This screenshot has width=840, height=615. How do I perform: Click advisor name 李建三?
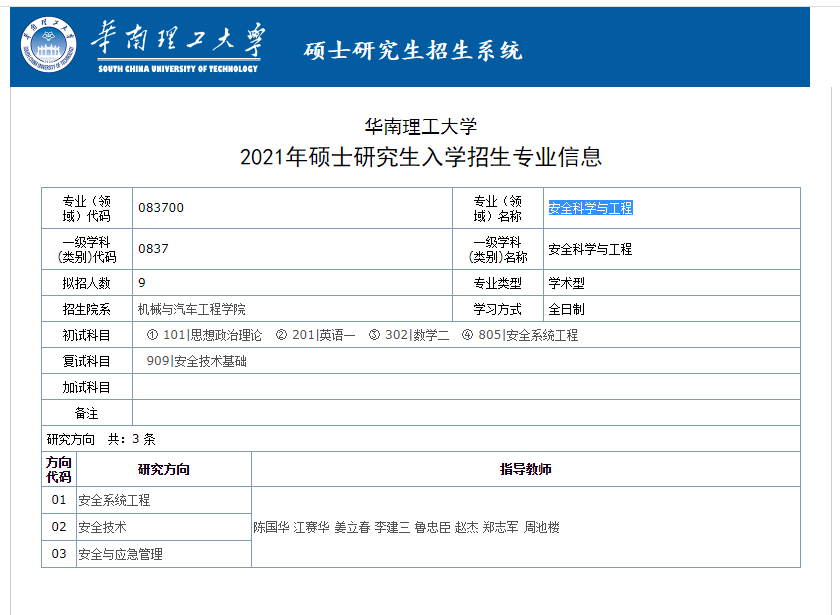tap(392, 528)
